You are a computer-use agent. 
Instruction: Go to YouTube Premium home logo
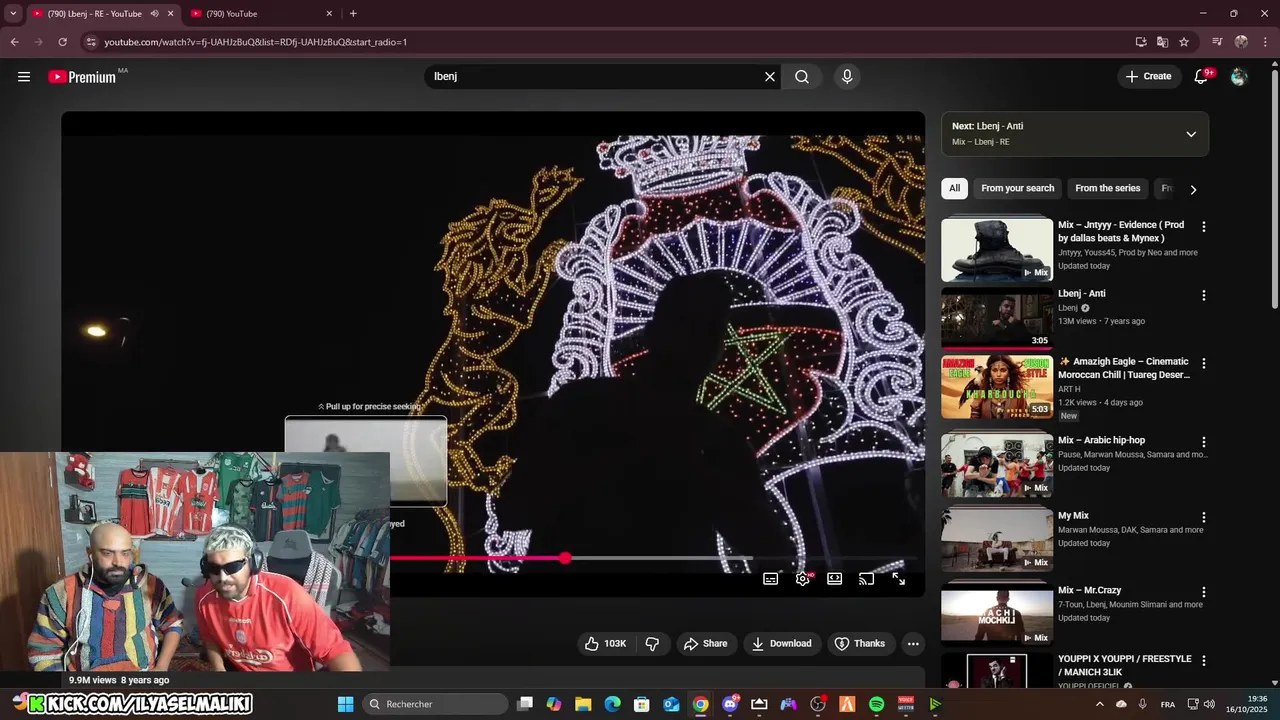click(x=82, y=77)
